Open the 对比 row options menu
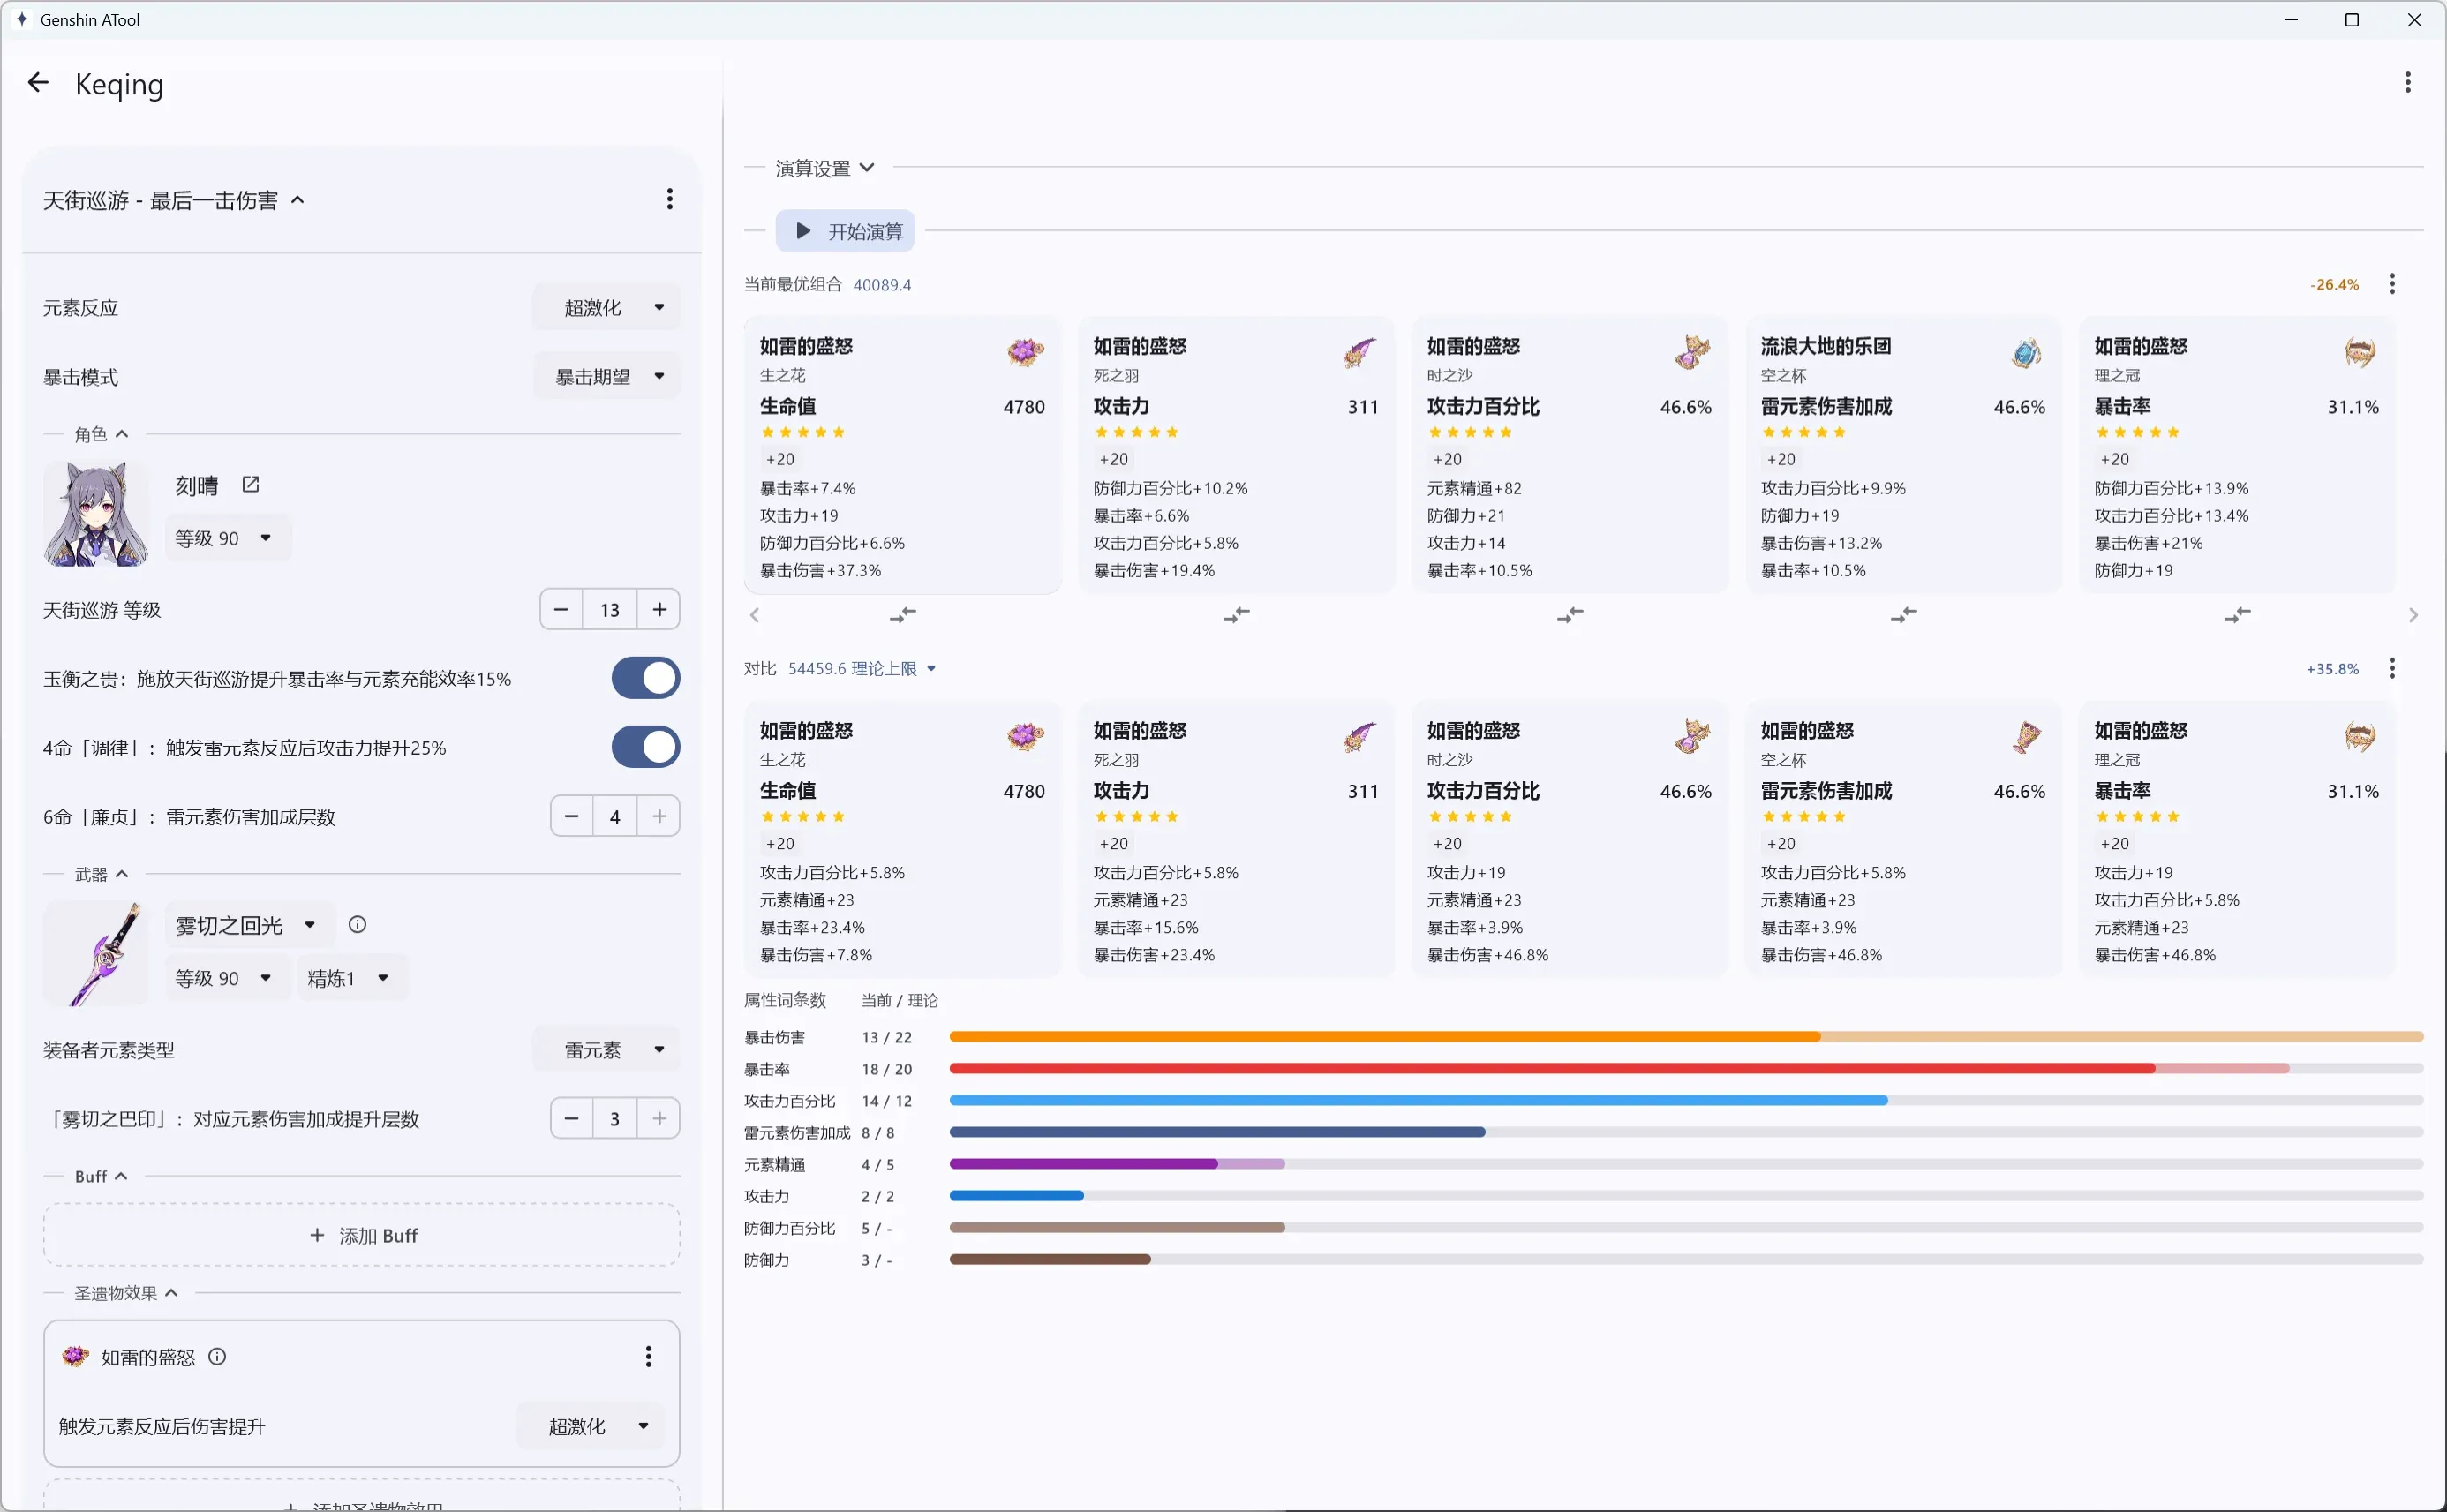The image size is (2447, 1512). [2391, 668]
